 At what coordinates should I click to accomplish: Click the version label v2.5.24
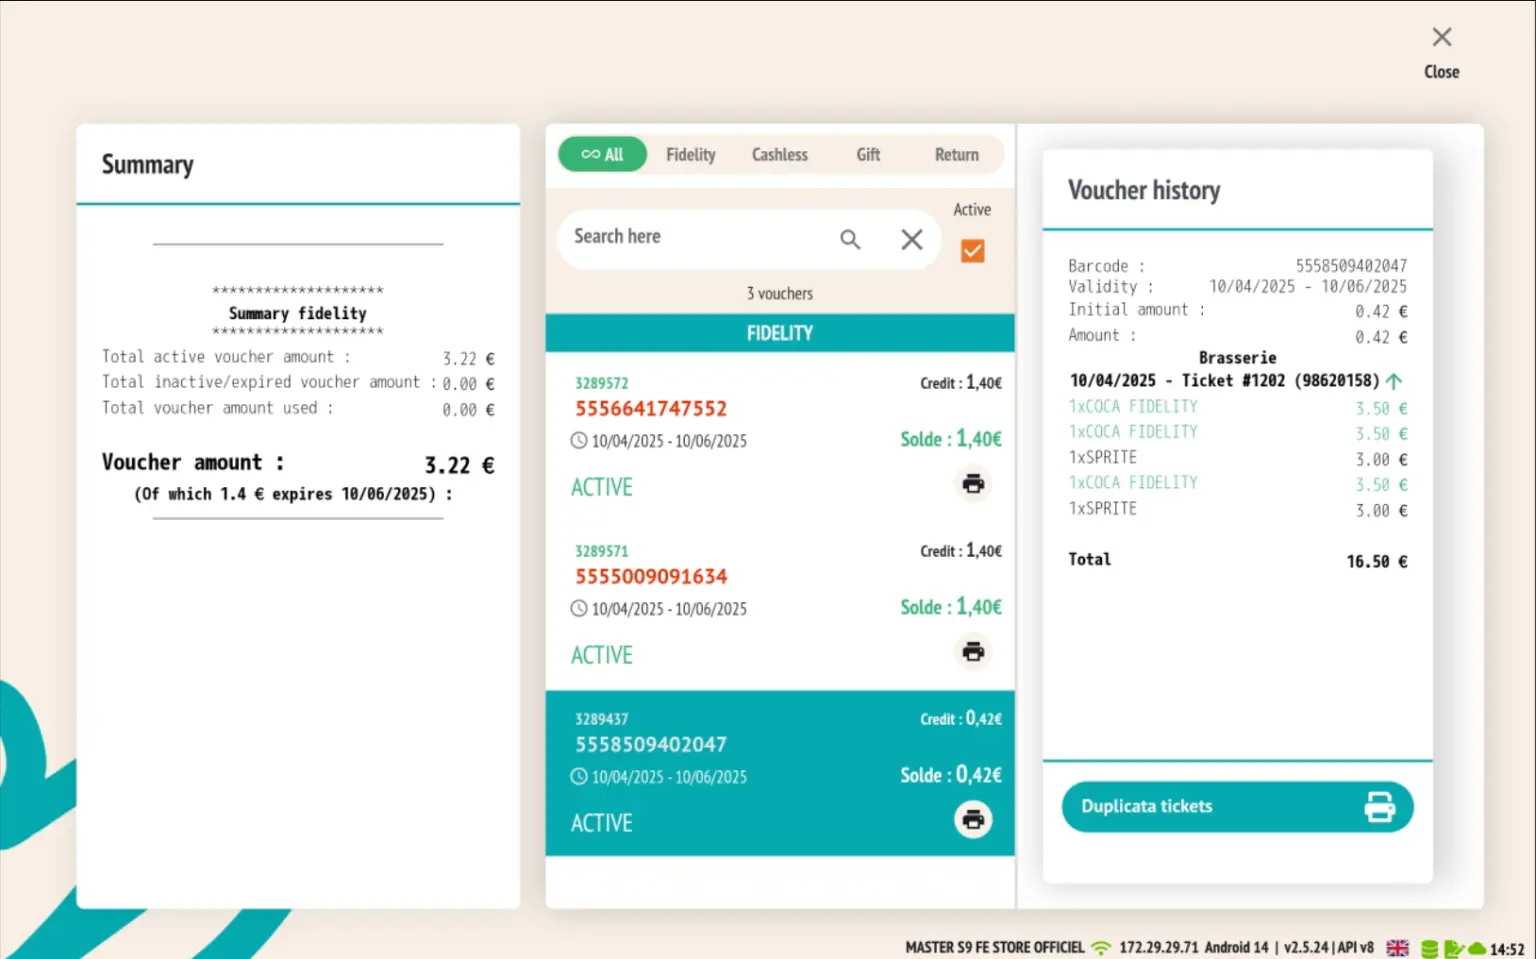1306,947
